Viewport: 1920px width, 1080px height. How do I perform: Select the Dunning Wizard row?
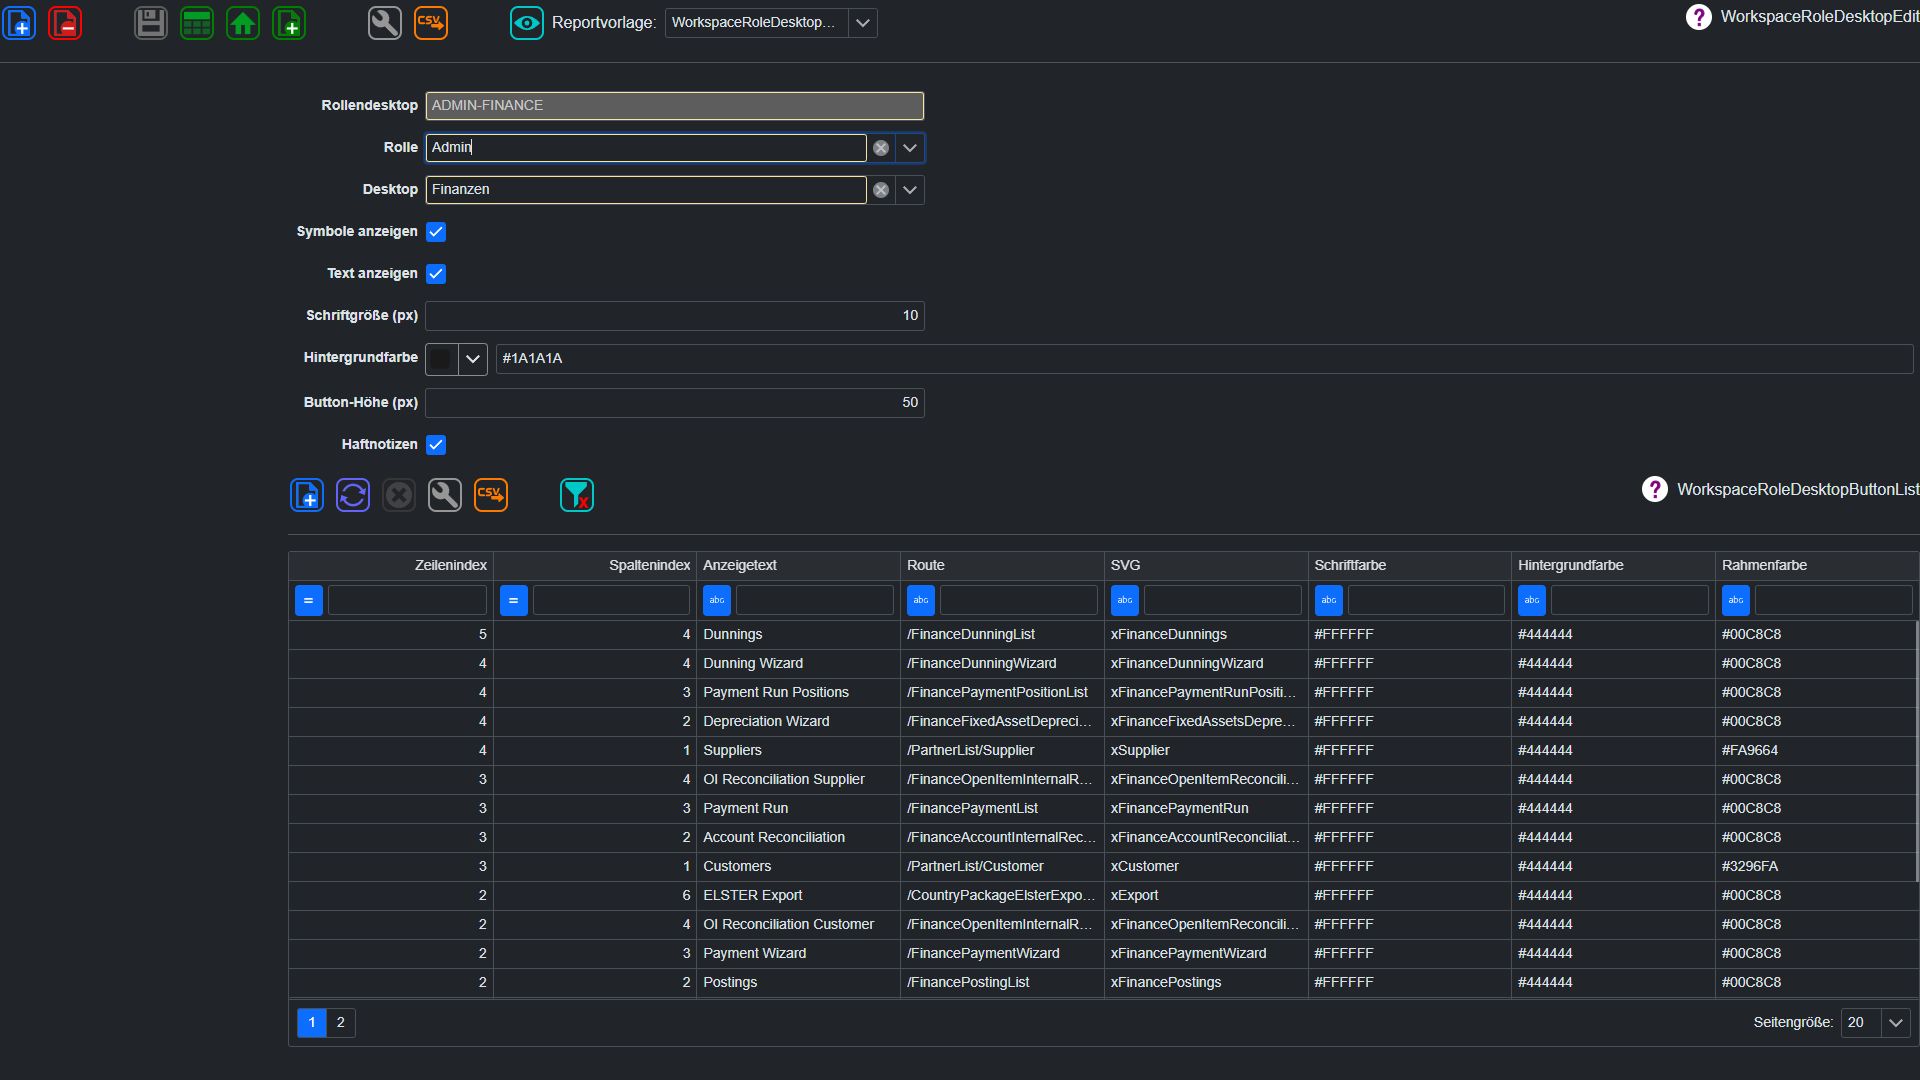click(x=1103, y=664)
